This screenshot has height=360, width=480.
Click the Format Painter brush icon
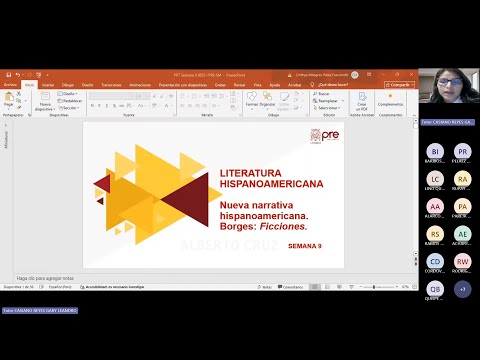19,107
